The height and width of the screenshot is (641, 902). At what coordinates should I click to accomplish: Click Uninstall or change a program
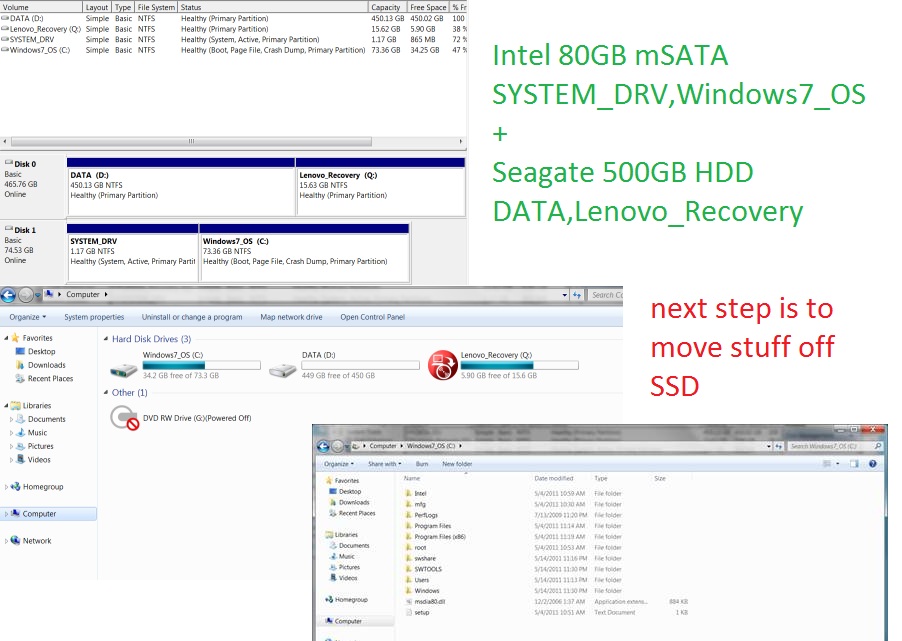point(192,317)
